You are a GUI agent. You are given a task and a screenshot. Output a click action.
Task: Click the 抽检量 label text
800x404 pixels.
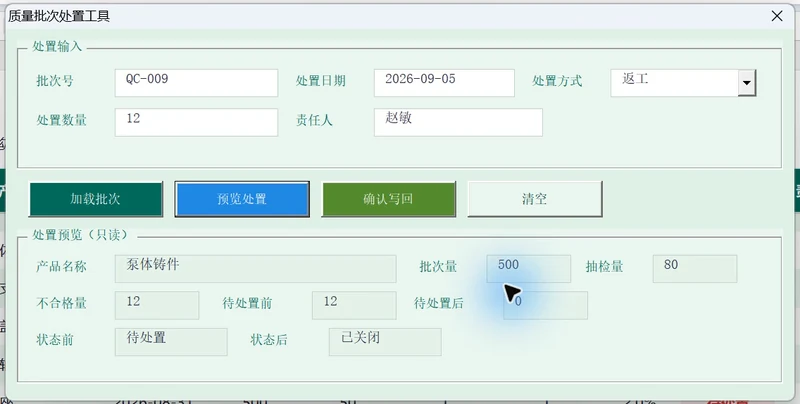[x=605, y=267]
